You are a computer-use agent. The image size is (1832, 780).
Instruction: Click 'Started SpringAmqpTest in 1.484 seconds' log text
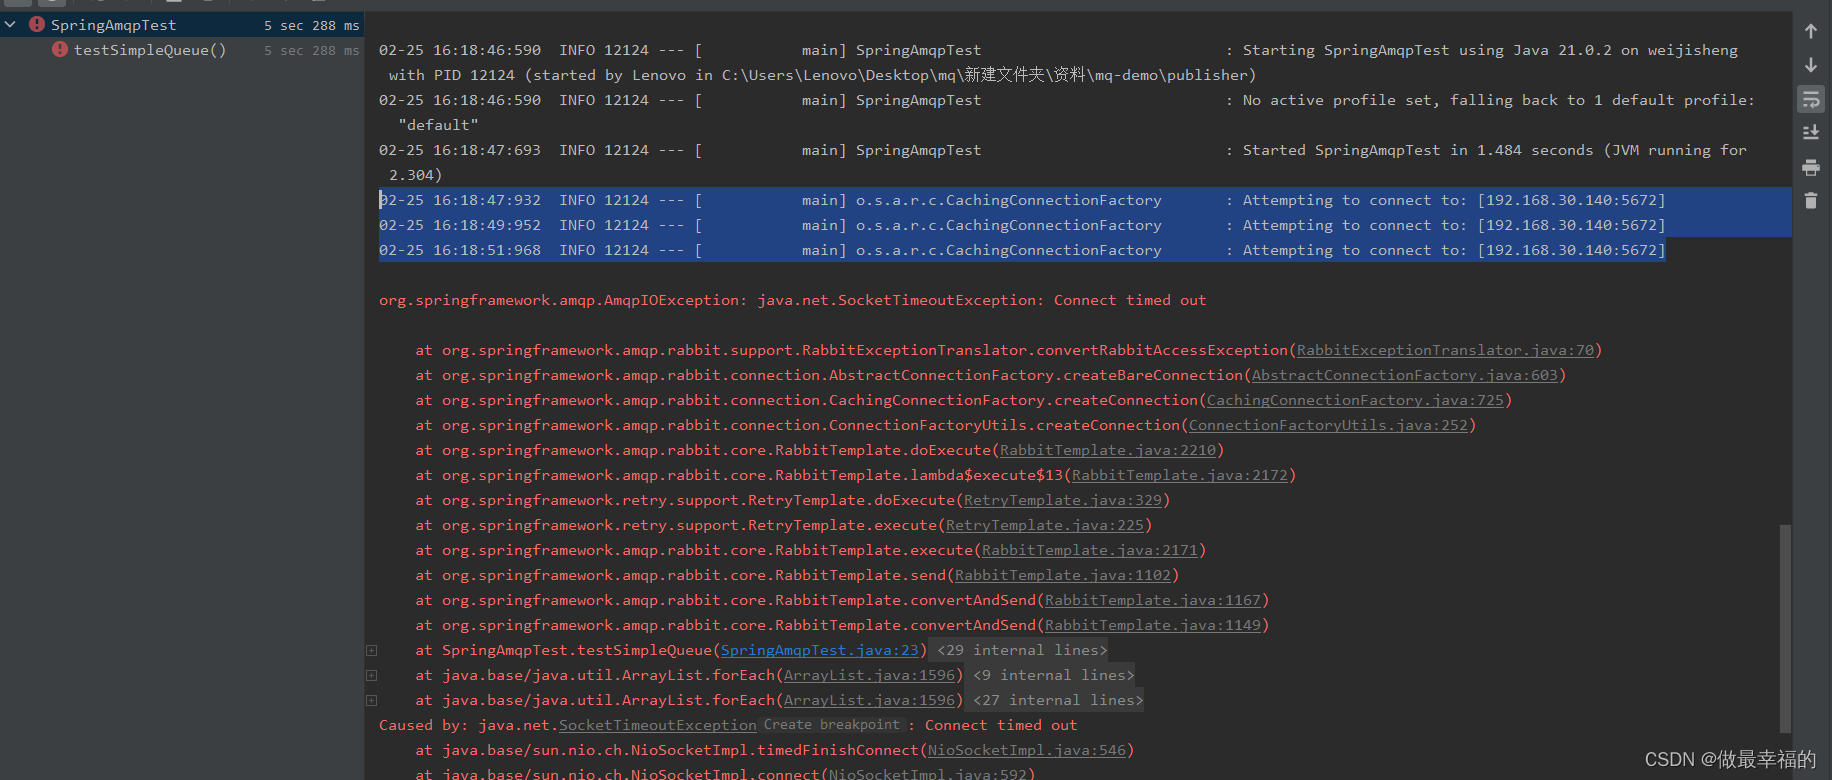[x=1494, y=150]
